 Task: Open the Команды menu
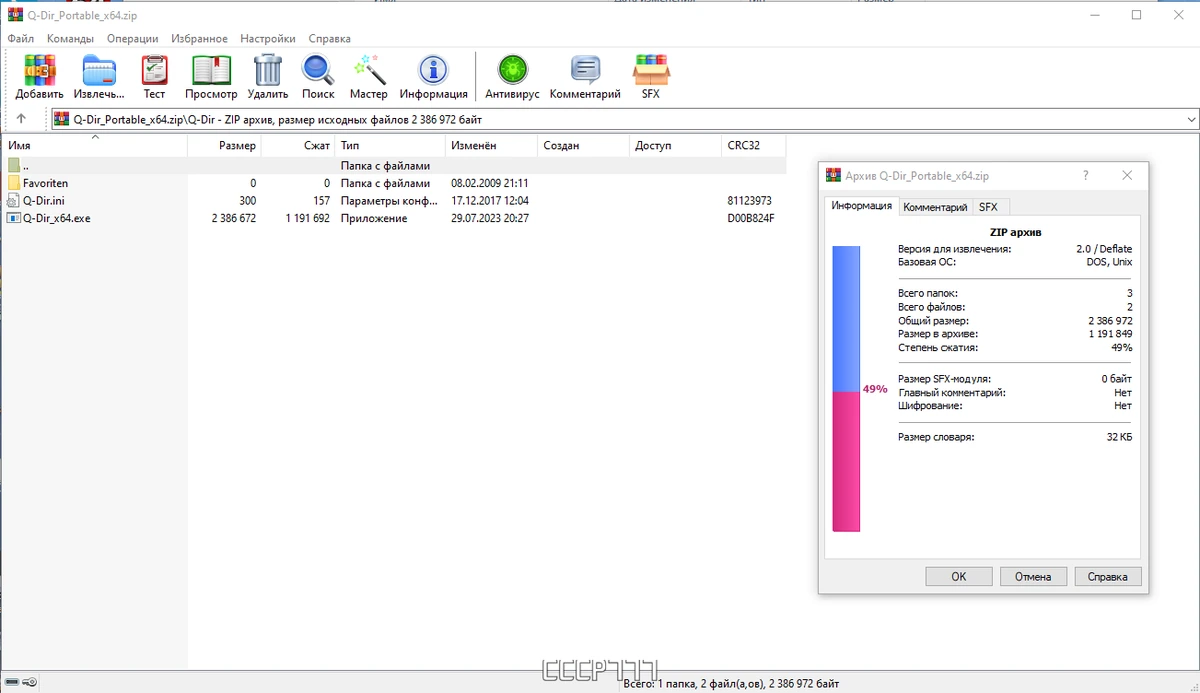point(70,38)
